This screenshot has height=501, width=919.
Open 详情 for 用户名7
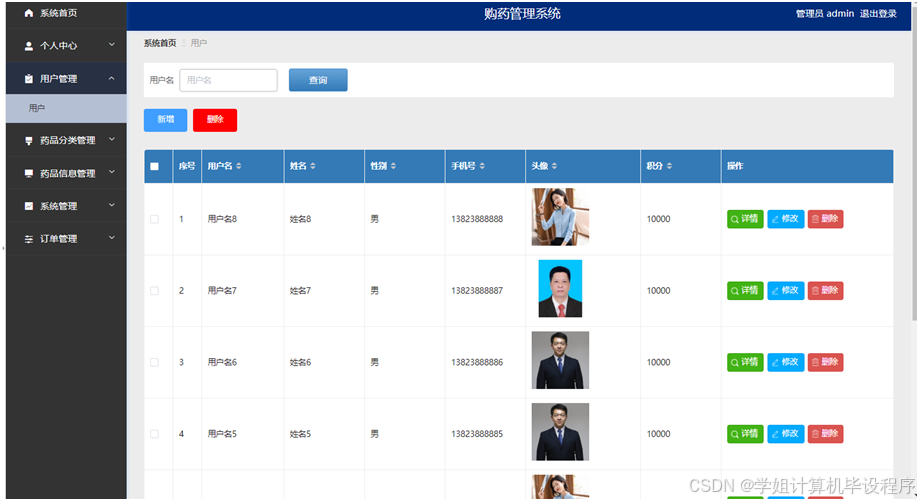745,291
